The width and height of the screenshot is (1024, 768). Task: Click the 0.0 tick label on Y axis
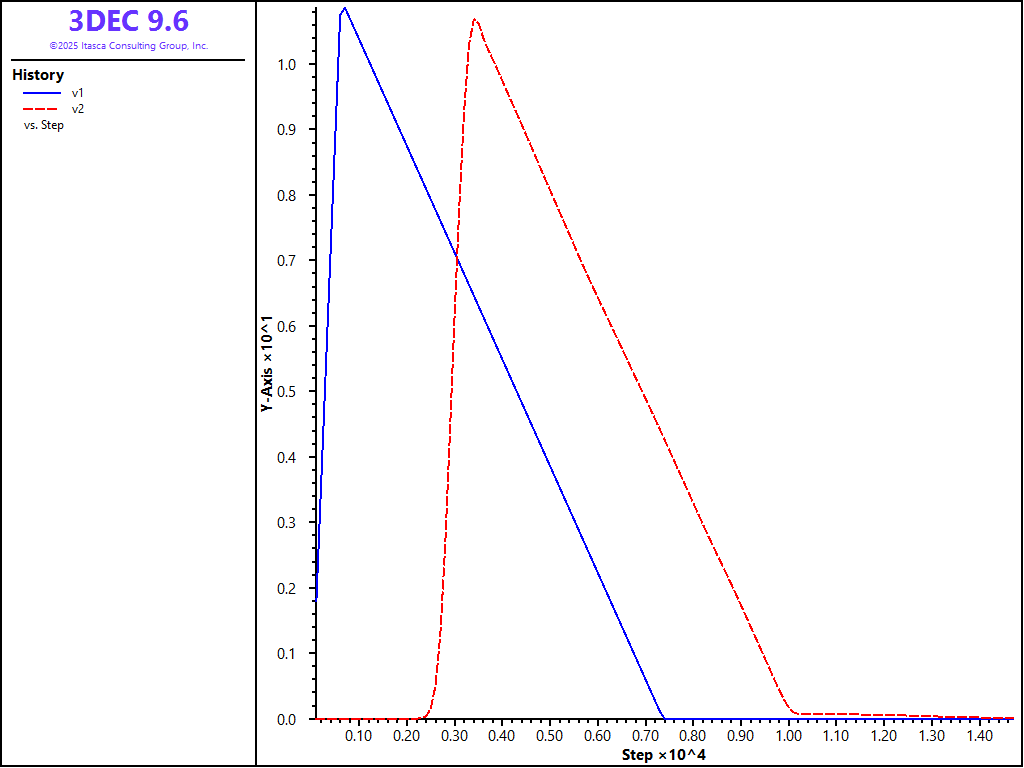289,719
